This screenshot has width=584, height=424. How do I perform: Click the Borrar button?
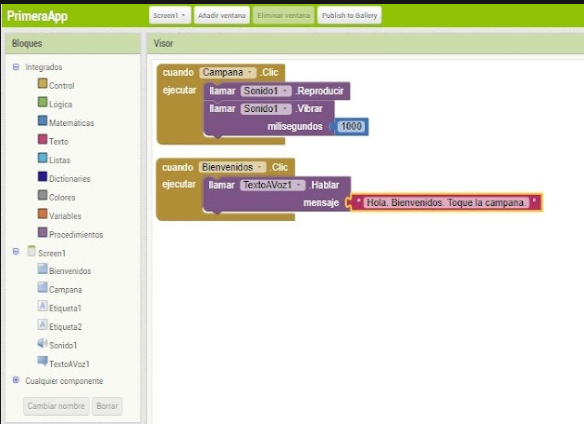coord(107,406)
